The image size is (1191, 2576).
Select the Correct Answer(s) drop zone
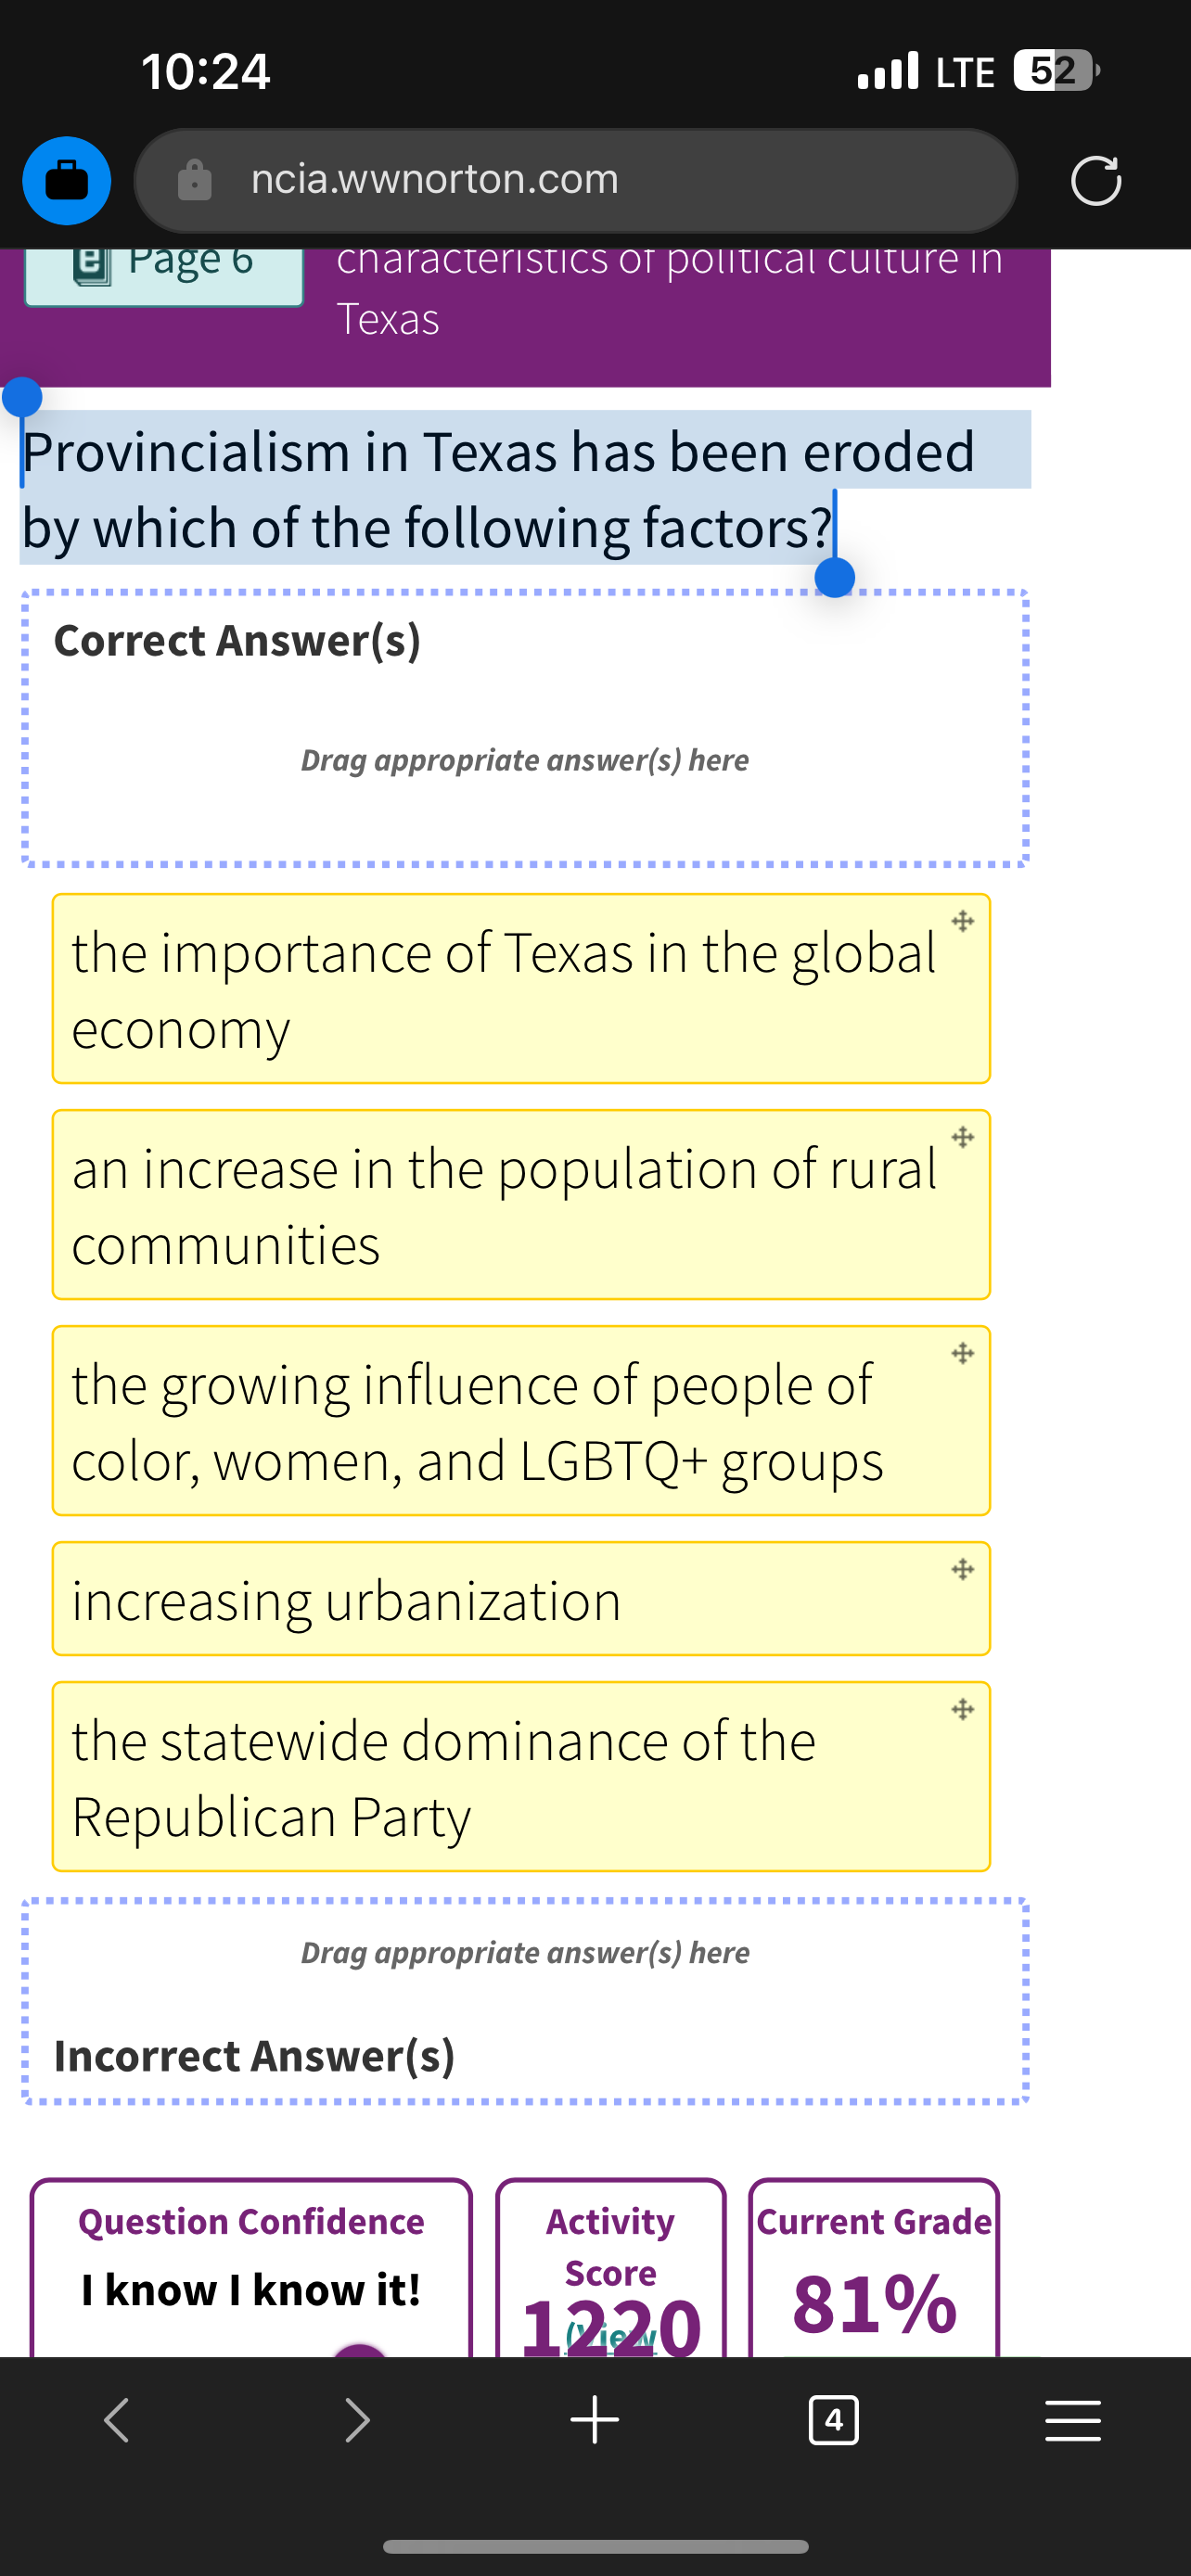pyautogui.click(x=526, y=725)
